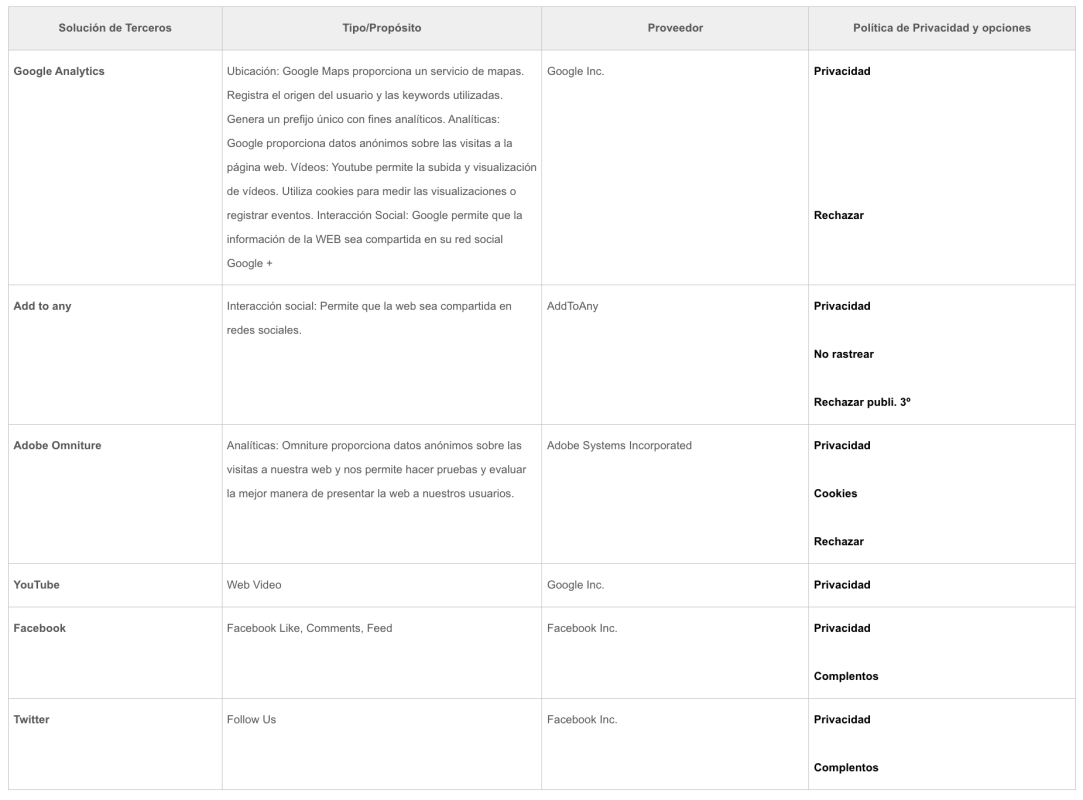1083x800 pixels.
Task: Click the Cookies link for Adobe Omniture
Action: (x=835, y=493)
